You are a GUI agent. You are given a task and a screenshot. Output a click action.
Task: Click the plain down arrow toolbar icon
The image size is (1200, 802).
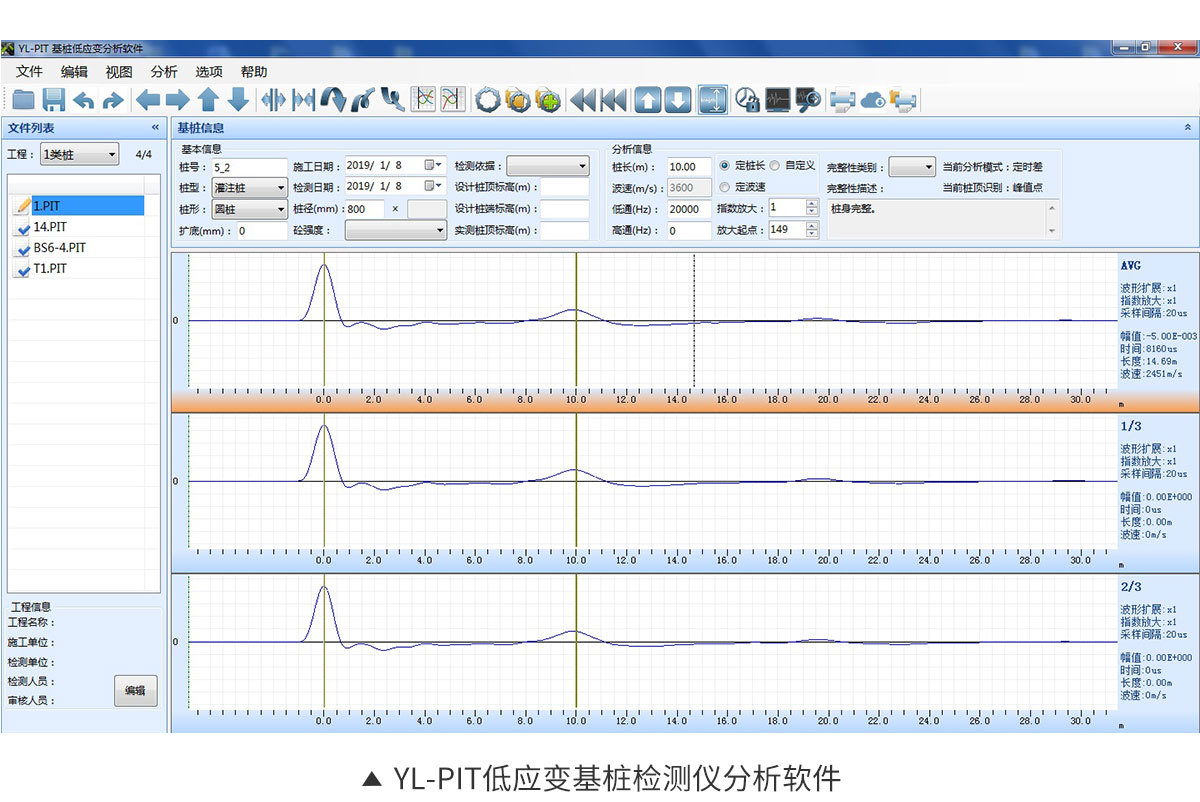click(238, 99)
